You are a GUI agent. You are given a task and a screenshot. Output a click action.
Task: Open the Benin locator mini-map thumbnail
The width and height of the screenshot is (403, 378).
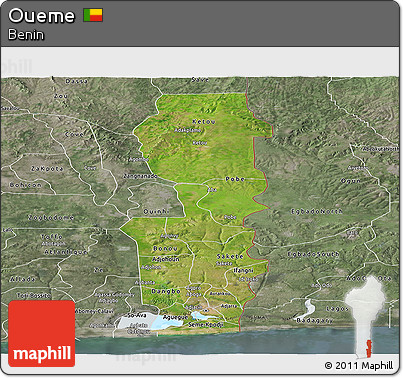(365, 317)
